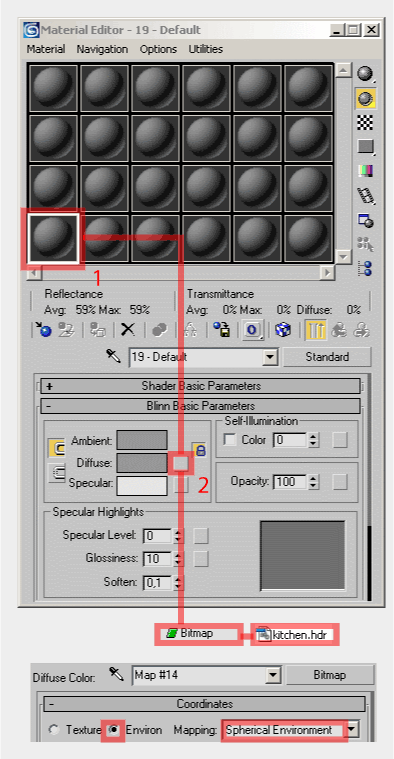Click the Make Preview filmstrip icon
The width and height of the screenshot is (394, 759).
tap(365, 196)
